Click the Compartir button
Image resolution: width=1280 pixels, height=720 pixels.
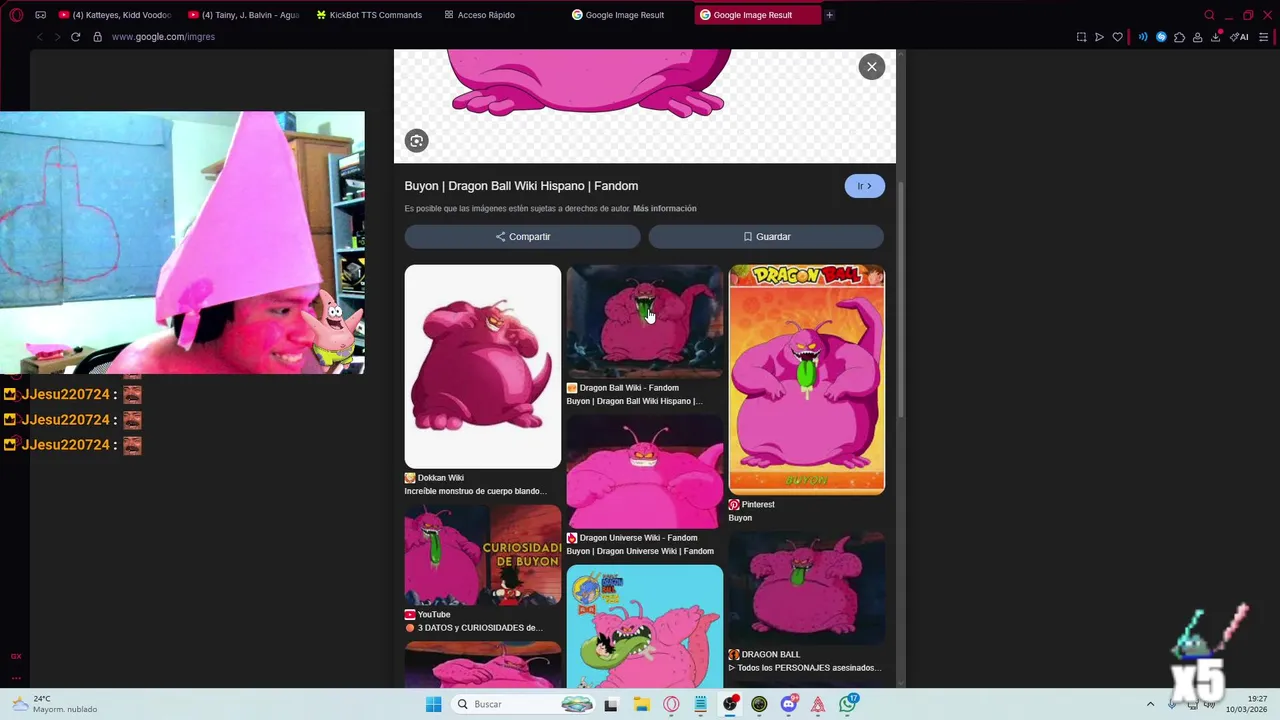pos(522,237)
